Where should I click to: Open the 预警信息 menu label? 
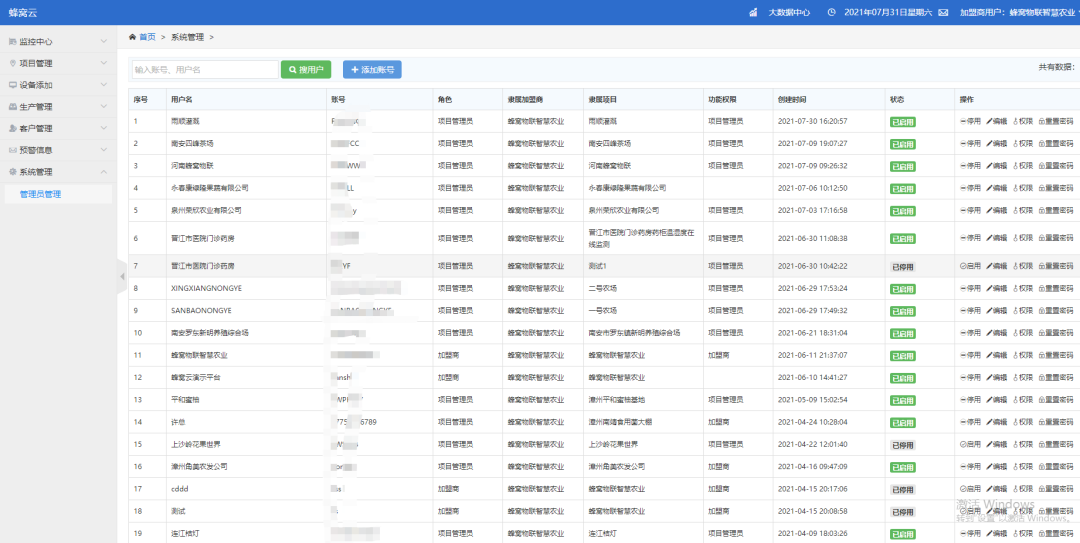pos(36,150)
